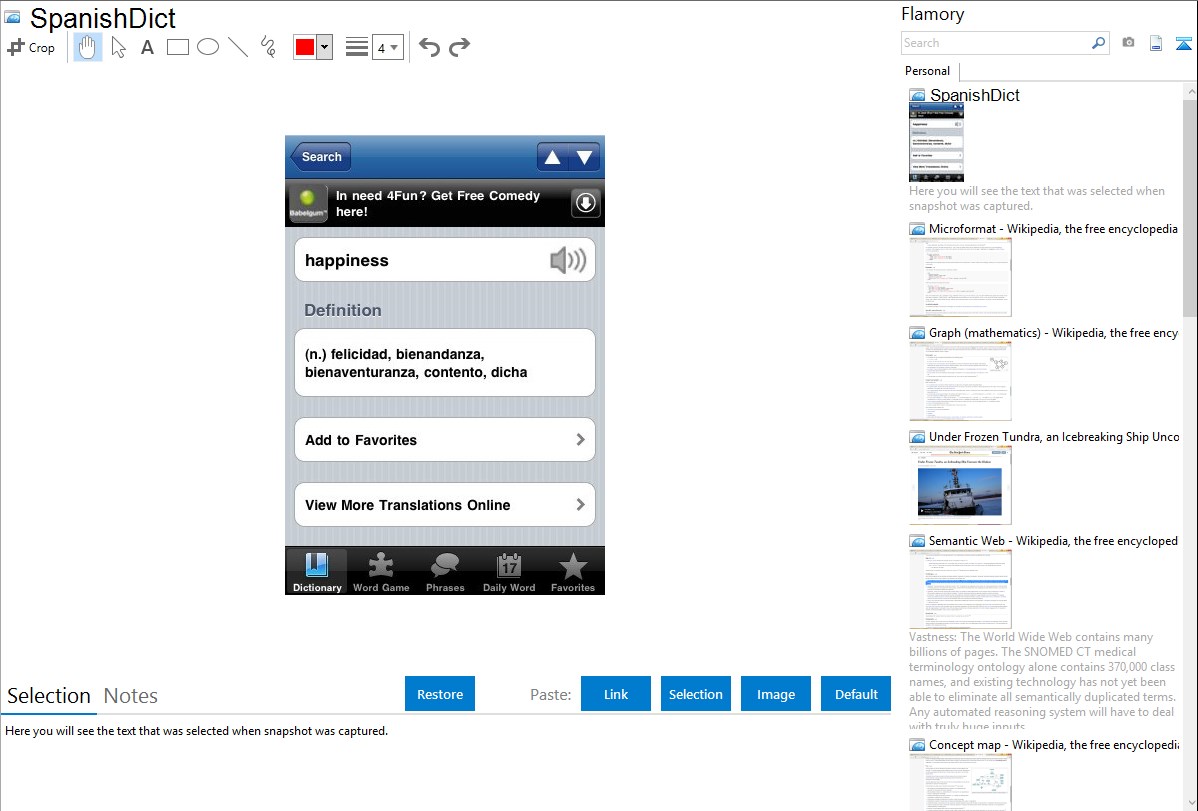Click the magnifier search icon
Viewport: 1198px width, 811px height.
tap(1099, 43)
